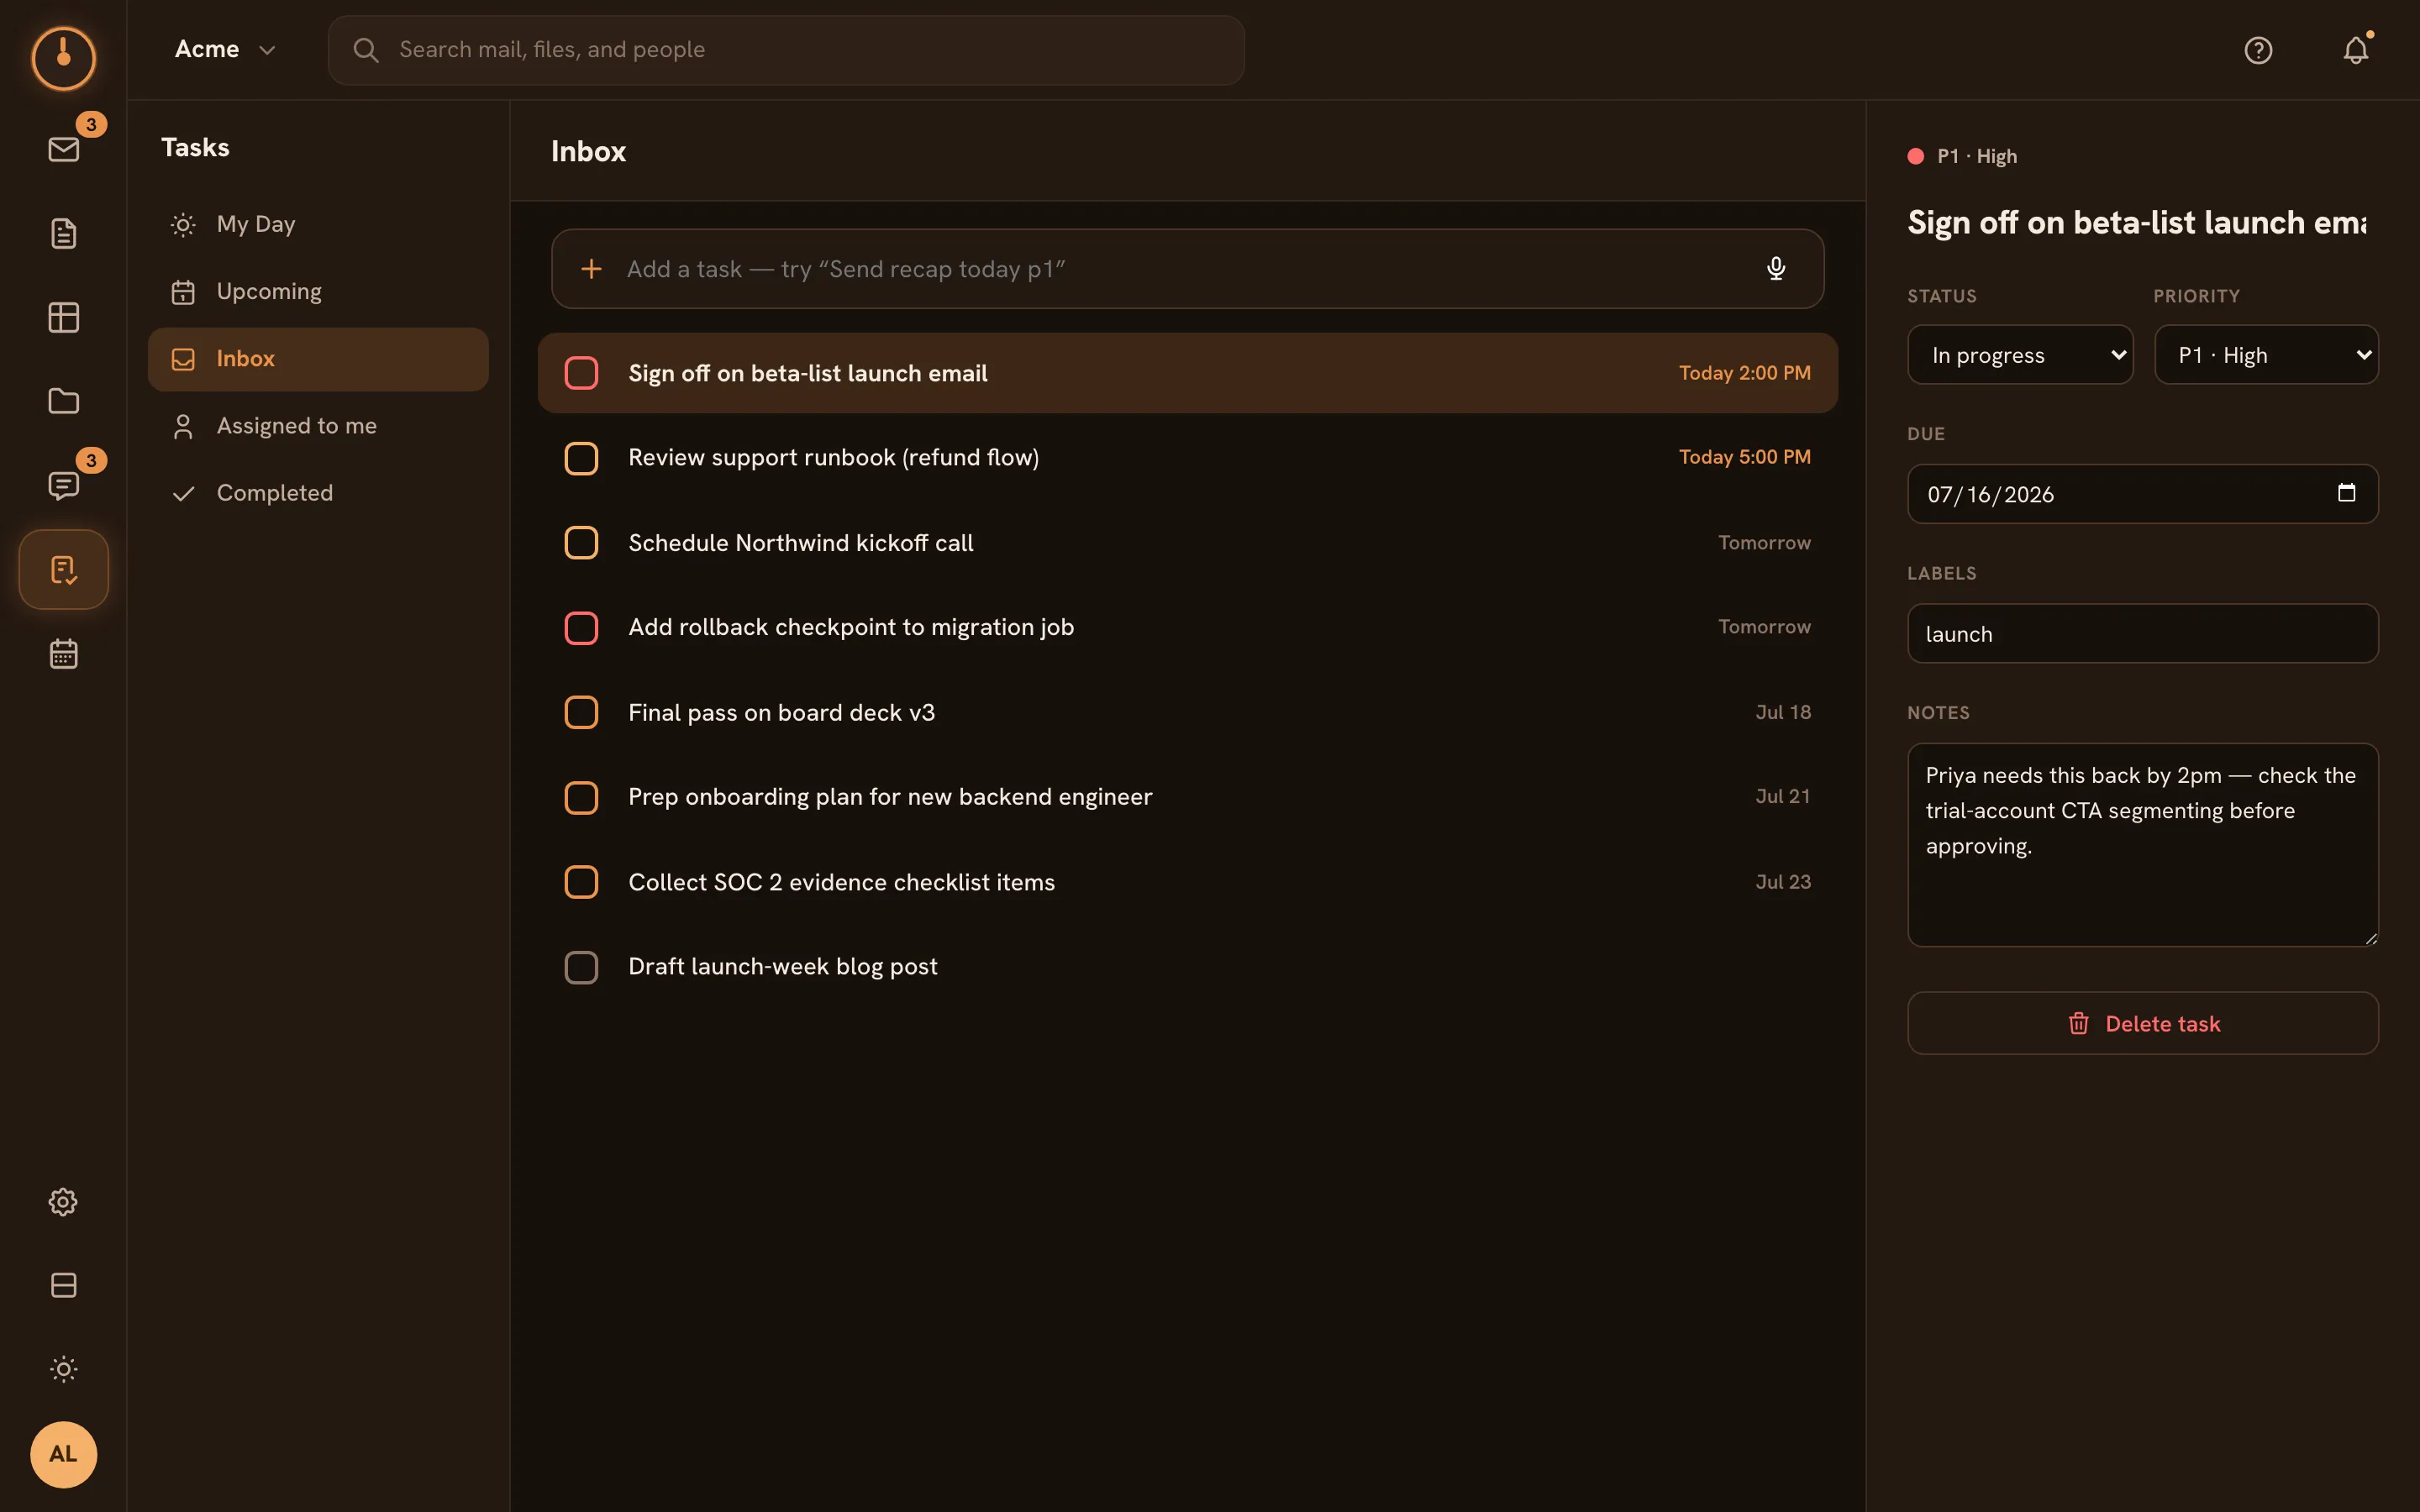The width and height of the screenshot is (2420, 1512).
Task: Check off Review support runbook task
Action: click(x=581, y=458)
